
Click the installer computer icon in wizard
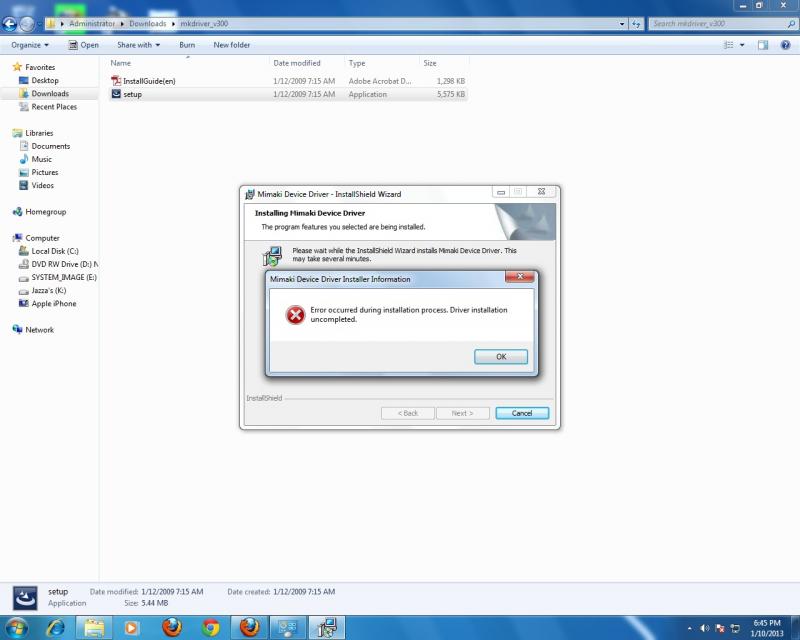(272, 256)
